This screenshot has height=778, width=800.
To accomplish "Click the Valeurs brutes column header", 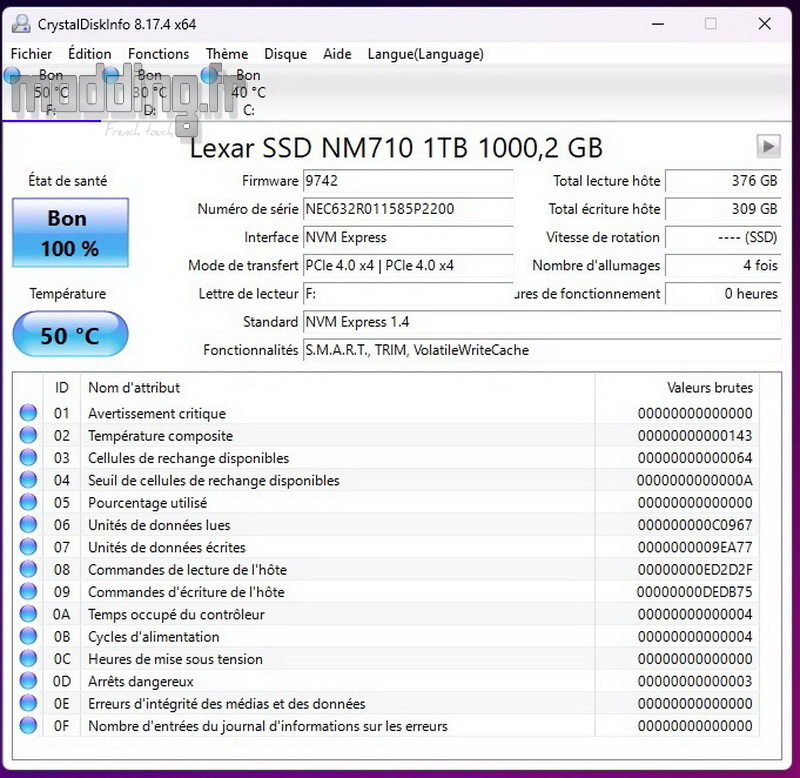I will point(677,388).
